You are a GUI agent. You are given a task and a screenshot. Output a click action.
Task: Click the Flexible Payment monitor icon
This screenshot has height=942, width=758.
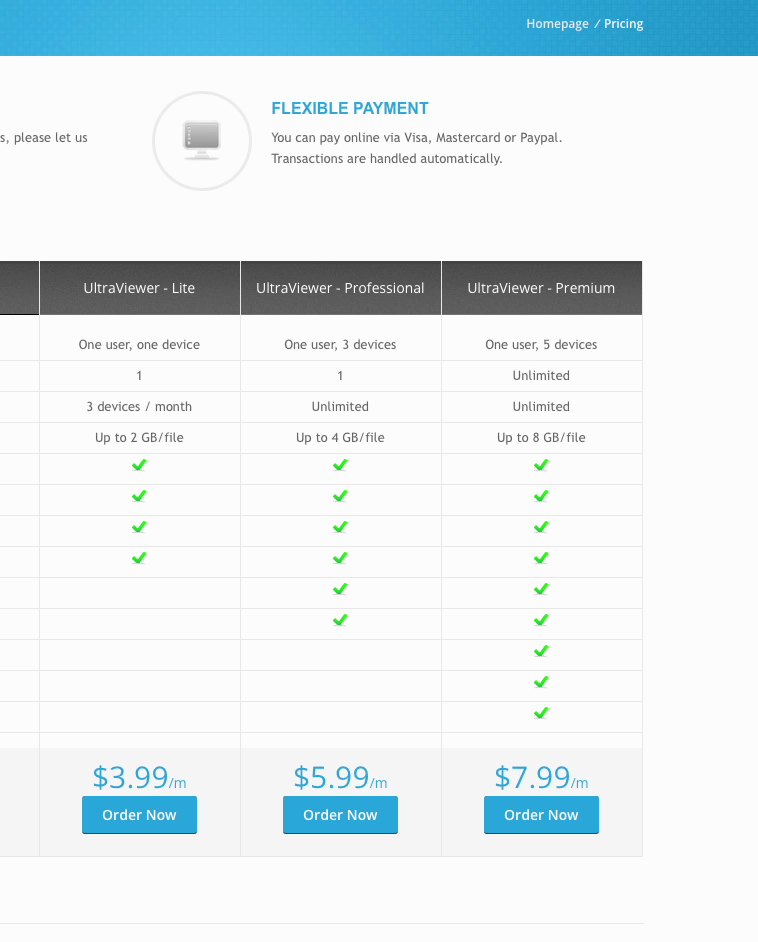tap(201, 140)
